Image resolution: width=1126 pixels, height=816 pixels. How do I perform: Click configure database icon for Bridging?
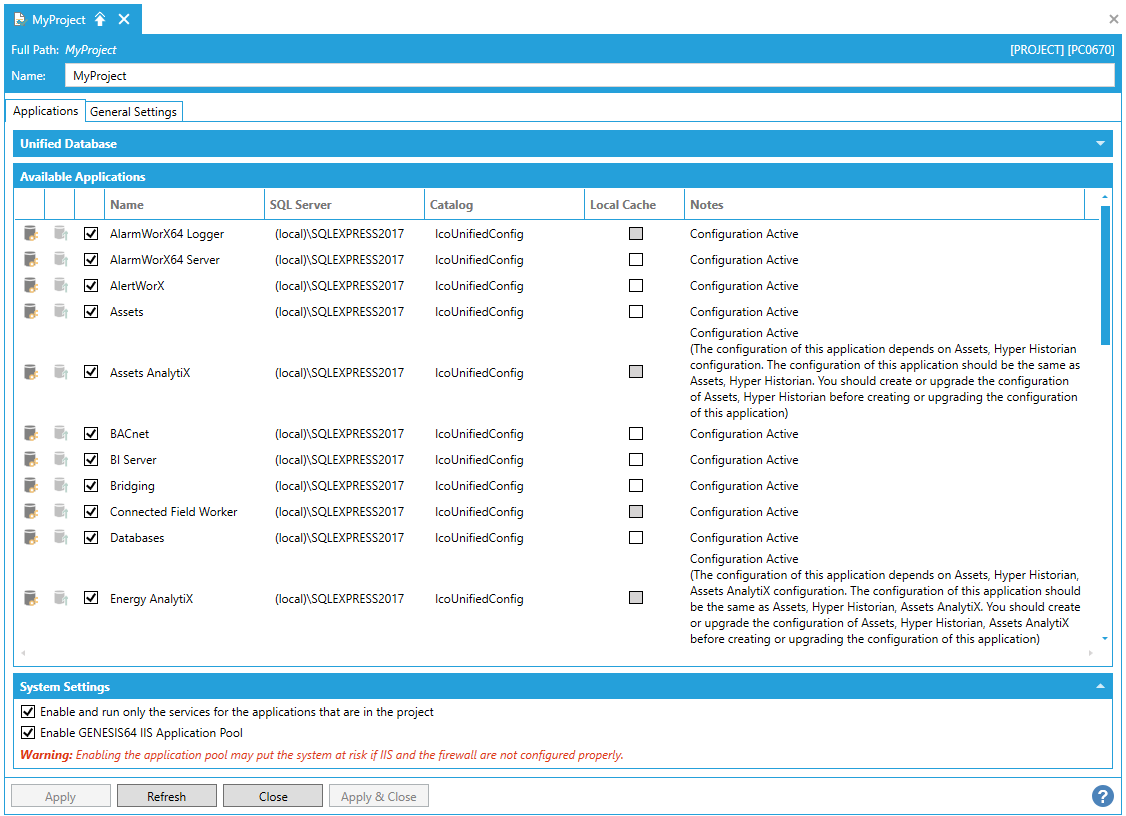30,486
